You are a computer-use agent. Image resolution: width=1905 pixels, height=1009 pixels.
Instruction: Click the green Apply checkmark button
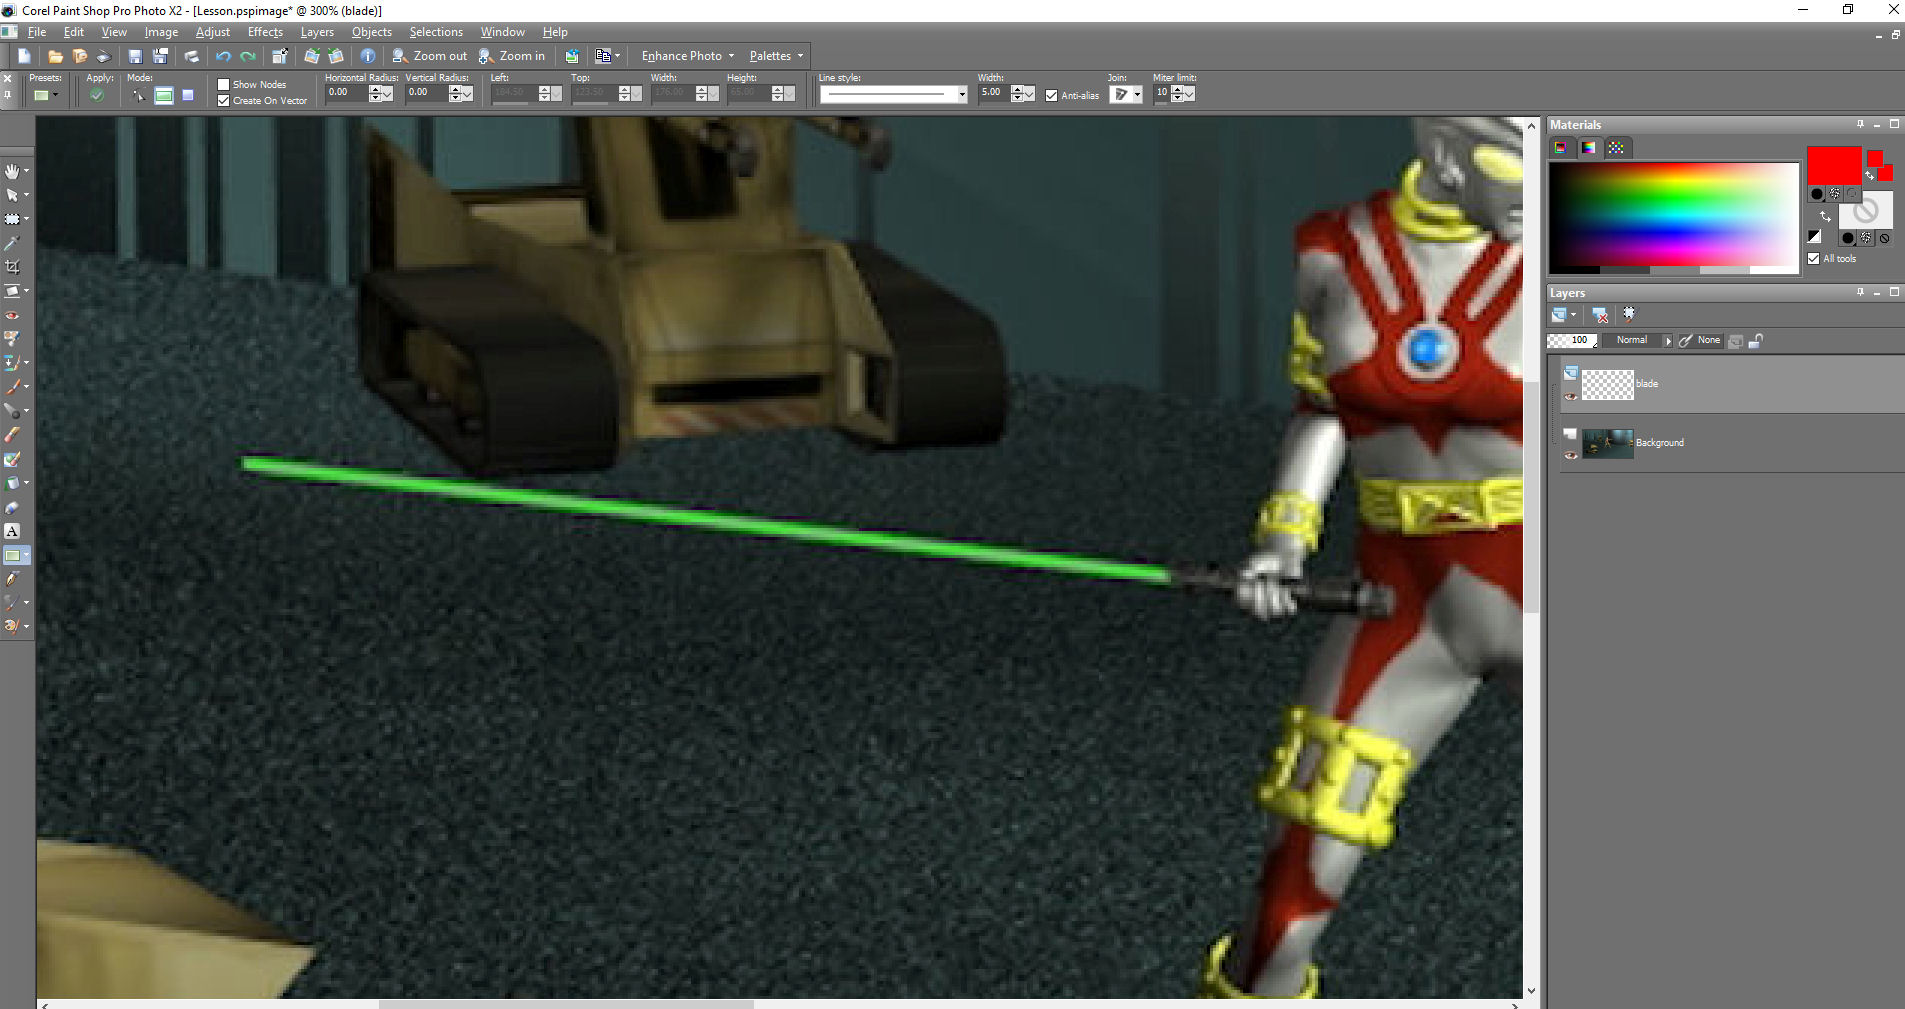[97, 95]
